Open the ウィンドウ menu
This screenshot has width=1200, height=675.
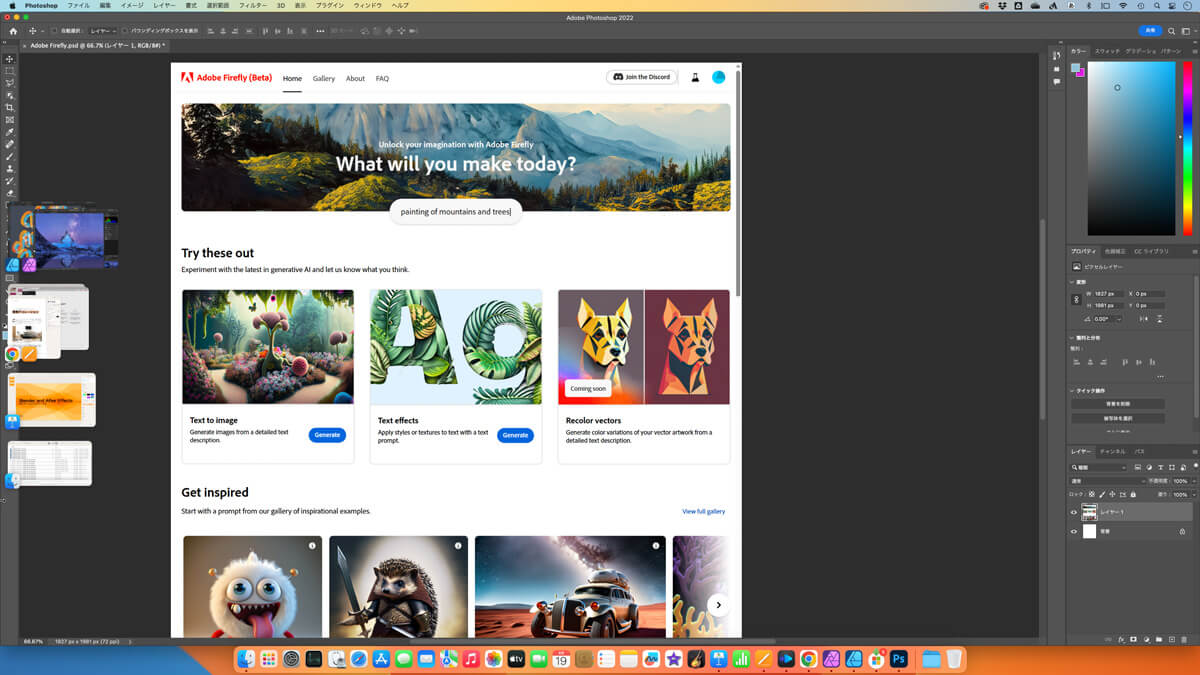368,6
